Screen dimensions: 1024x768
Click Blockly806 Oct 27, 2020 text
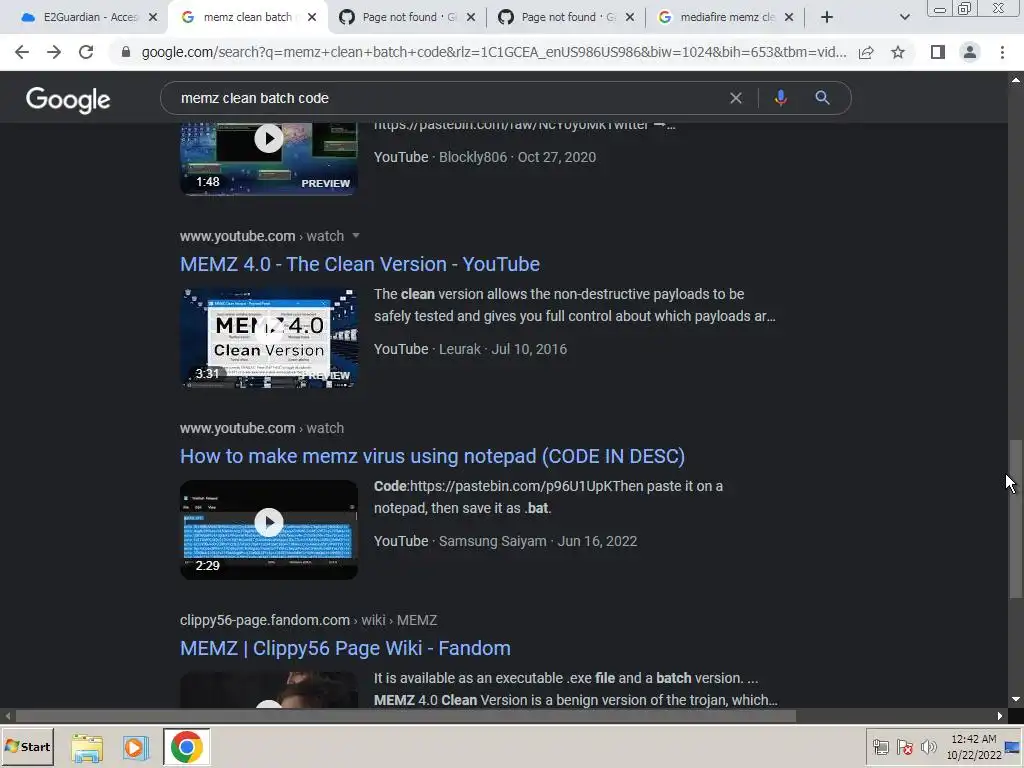517,157
